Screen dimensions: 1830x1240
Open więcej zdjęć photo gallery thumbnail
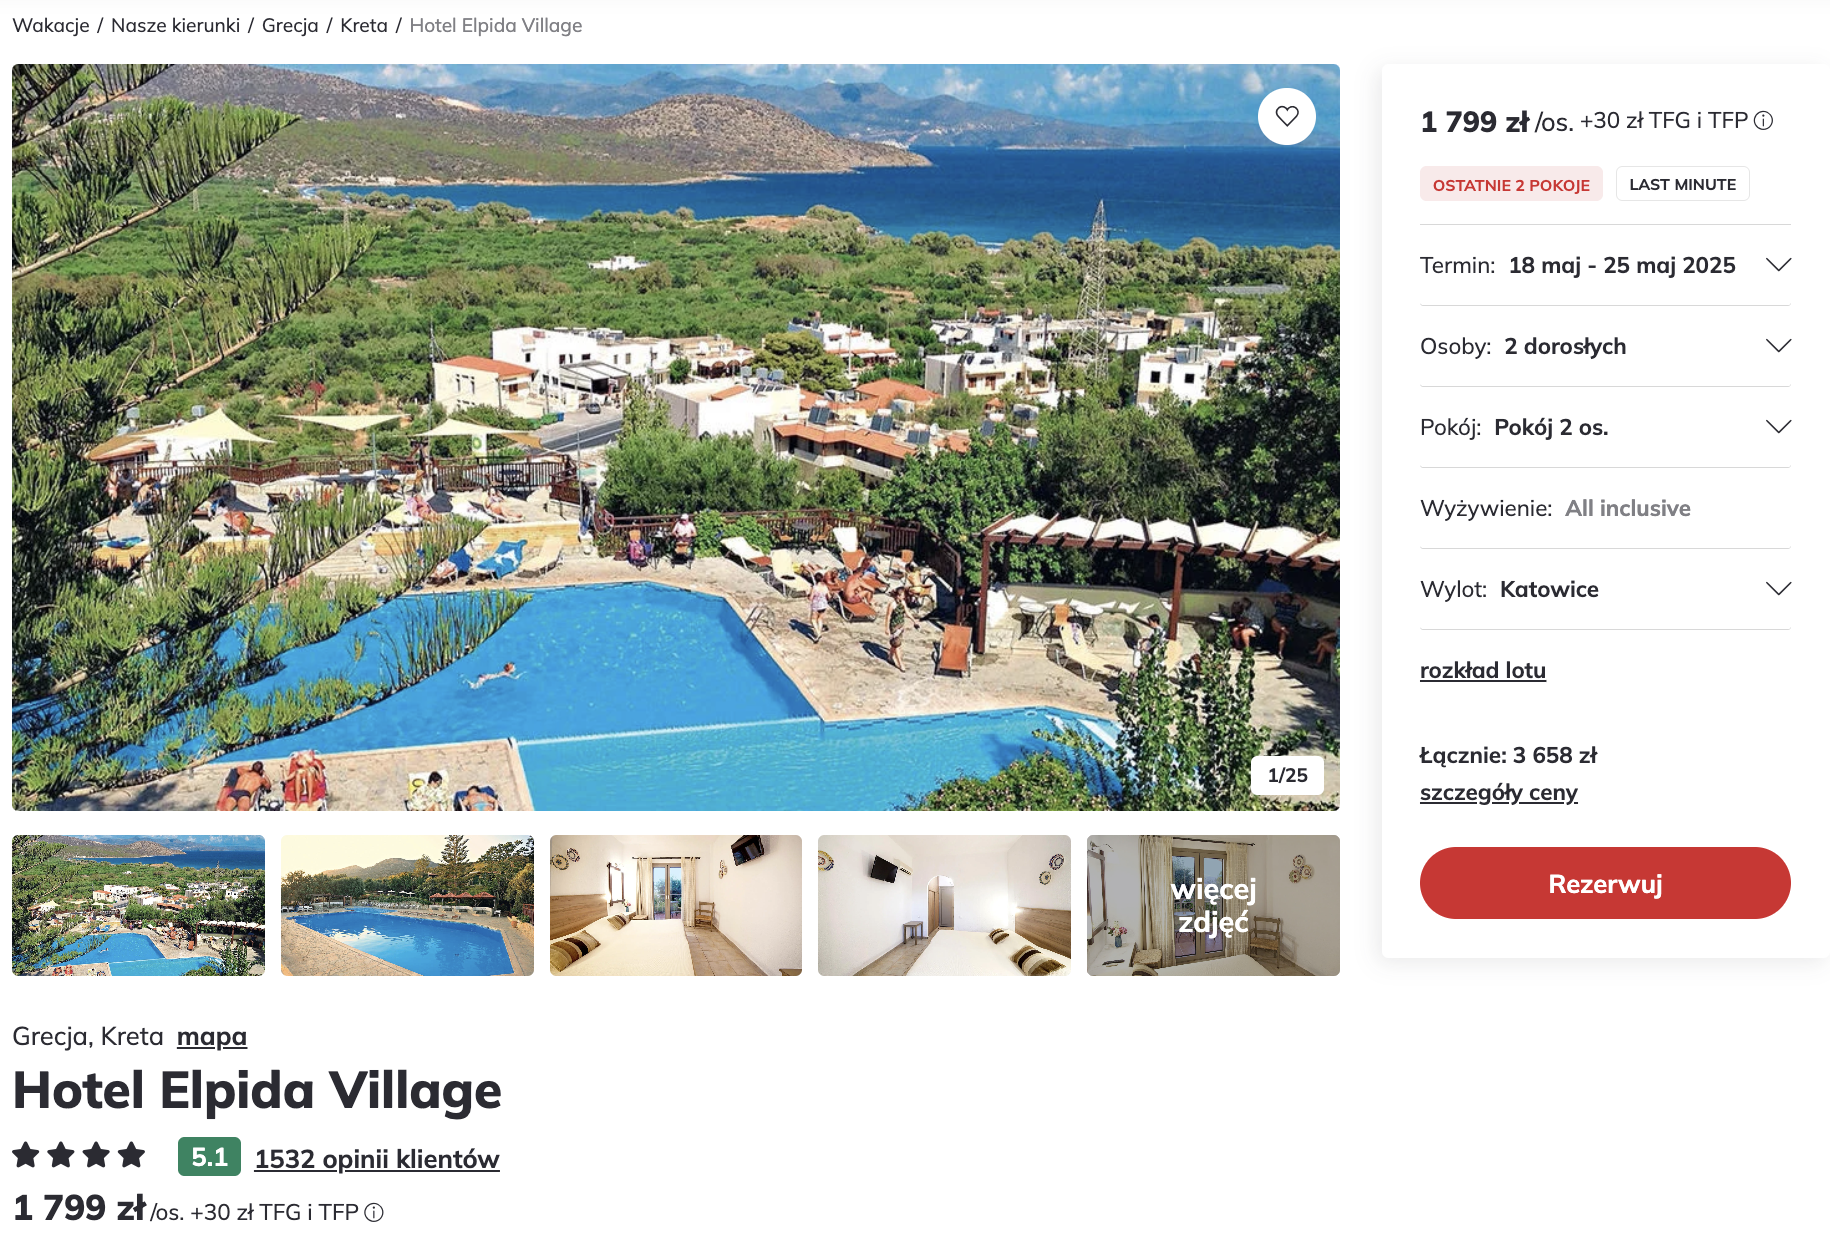[1213, 905]
